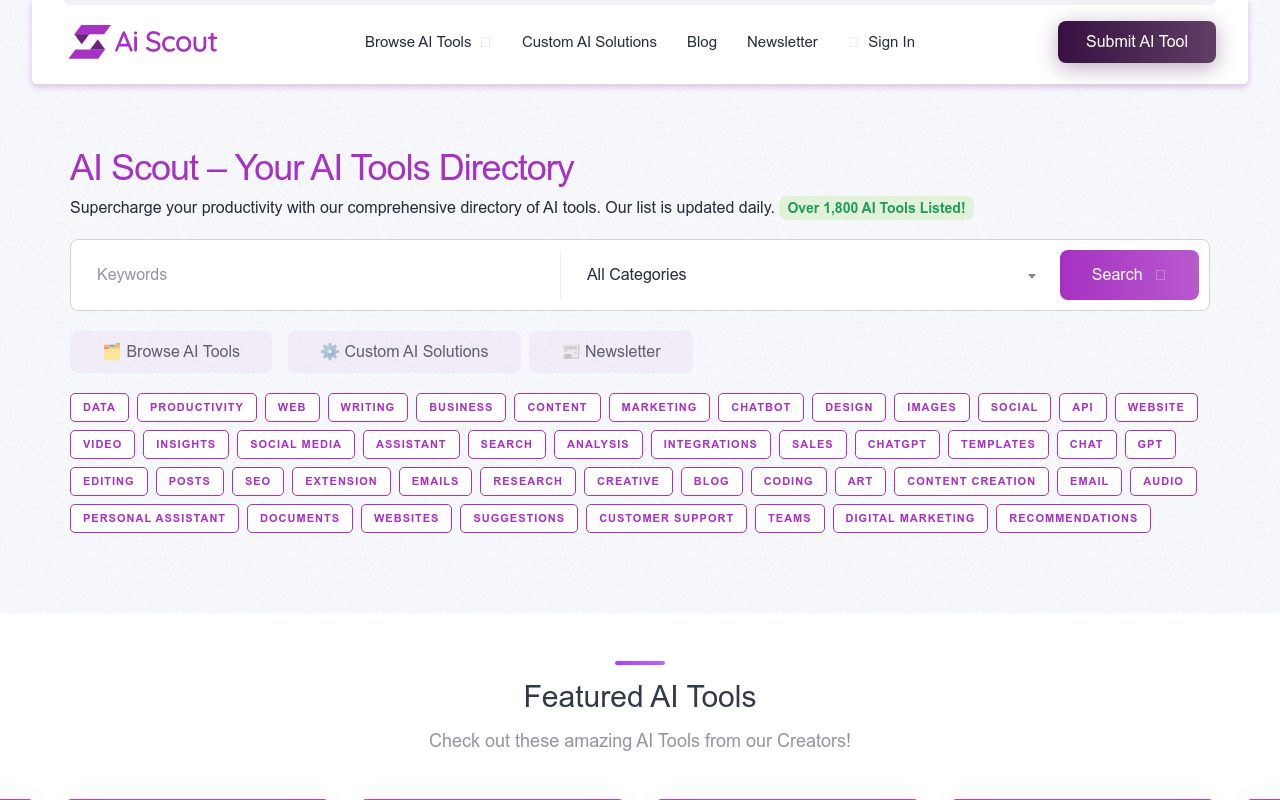Screen dimensions: 1280x800
Task: Select the SEO tag
Action: (x=258, y=481)
